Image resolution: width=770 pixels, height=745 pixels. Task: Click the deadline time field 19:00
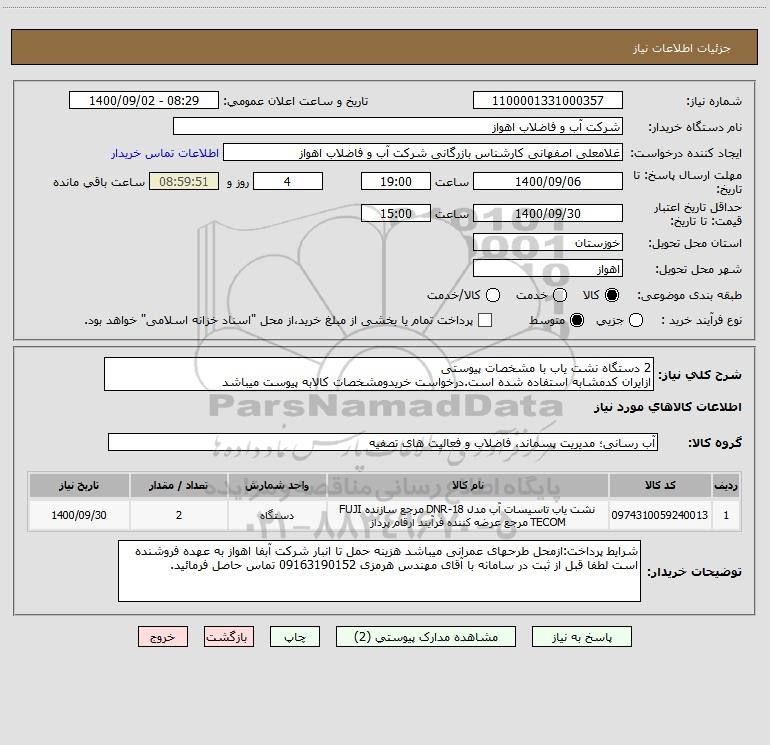[x=396, y=181]
